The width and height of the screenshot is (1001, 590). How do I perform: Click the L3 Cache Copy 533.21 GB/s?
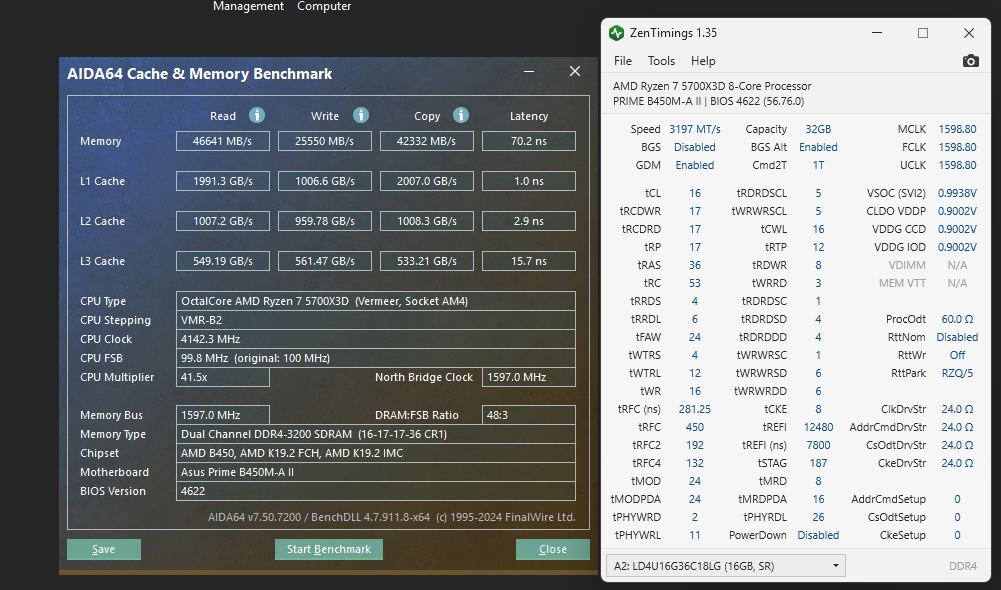pos(426,261)
